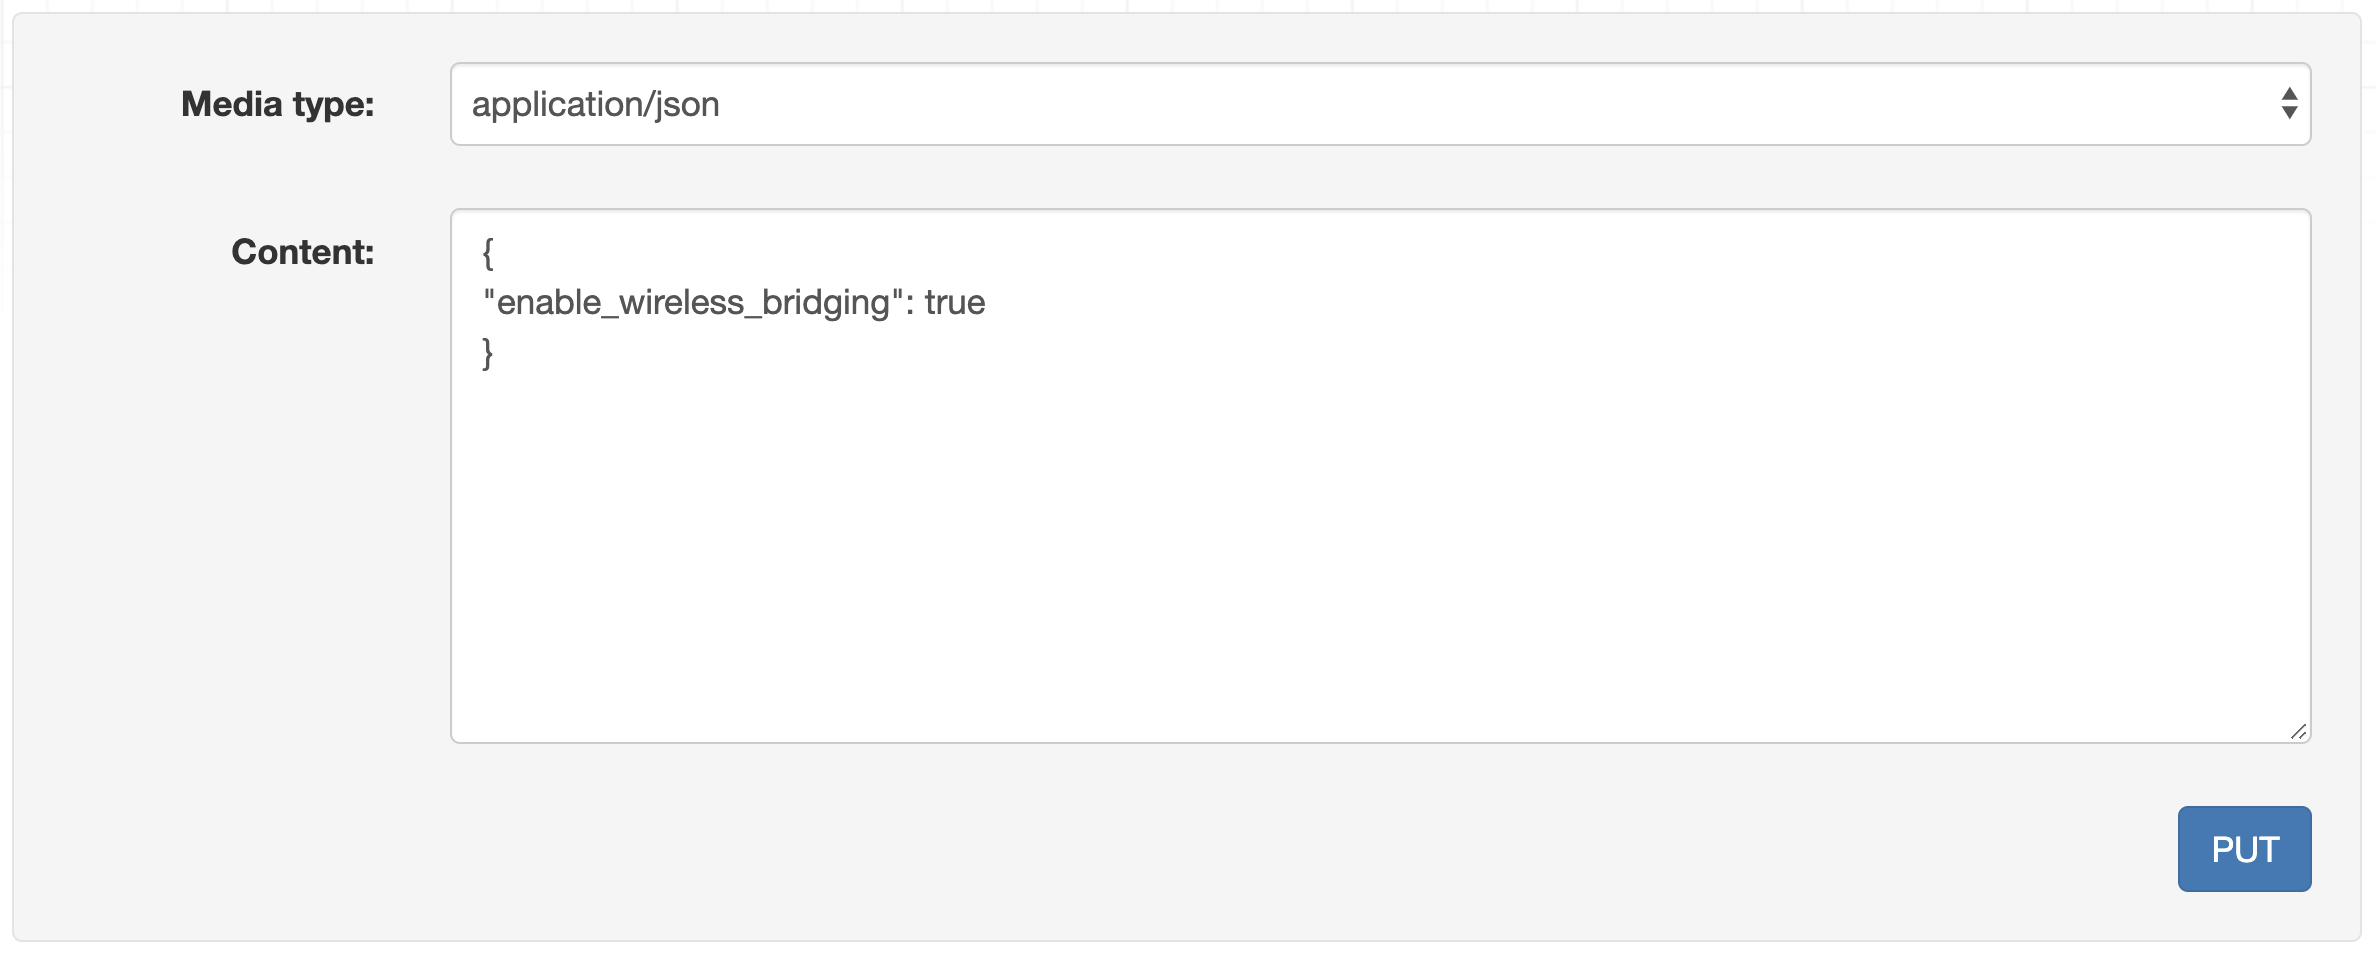Click the colon after the JSON key
2376x966 pixels.
tap(909, 303)
